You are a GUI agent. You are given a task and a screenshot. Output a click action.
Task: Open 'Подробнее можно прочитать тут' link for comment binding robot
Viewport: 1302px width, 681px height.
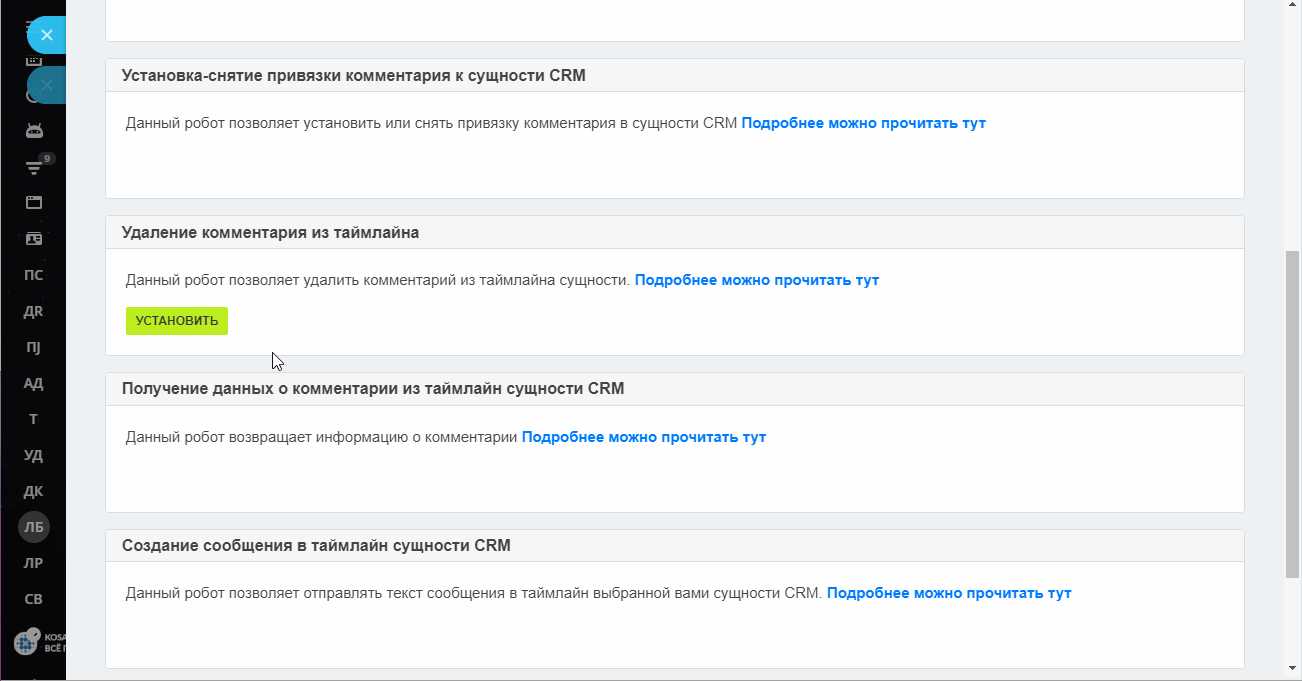(x=864, y=123)
